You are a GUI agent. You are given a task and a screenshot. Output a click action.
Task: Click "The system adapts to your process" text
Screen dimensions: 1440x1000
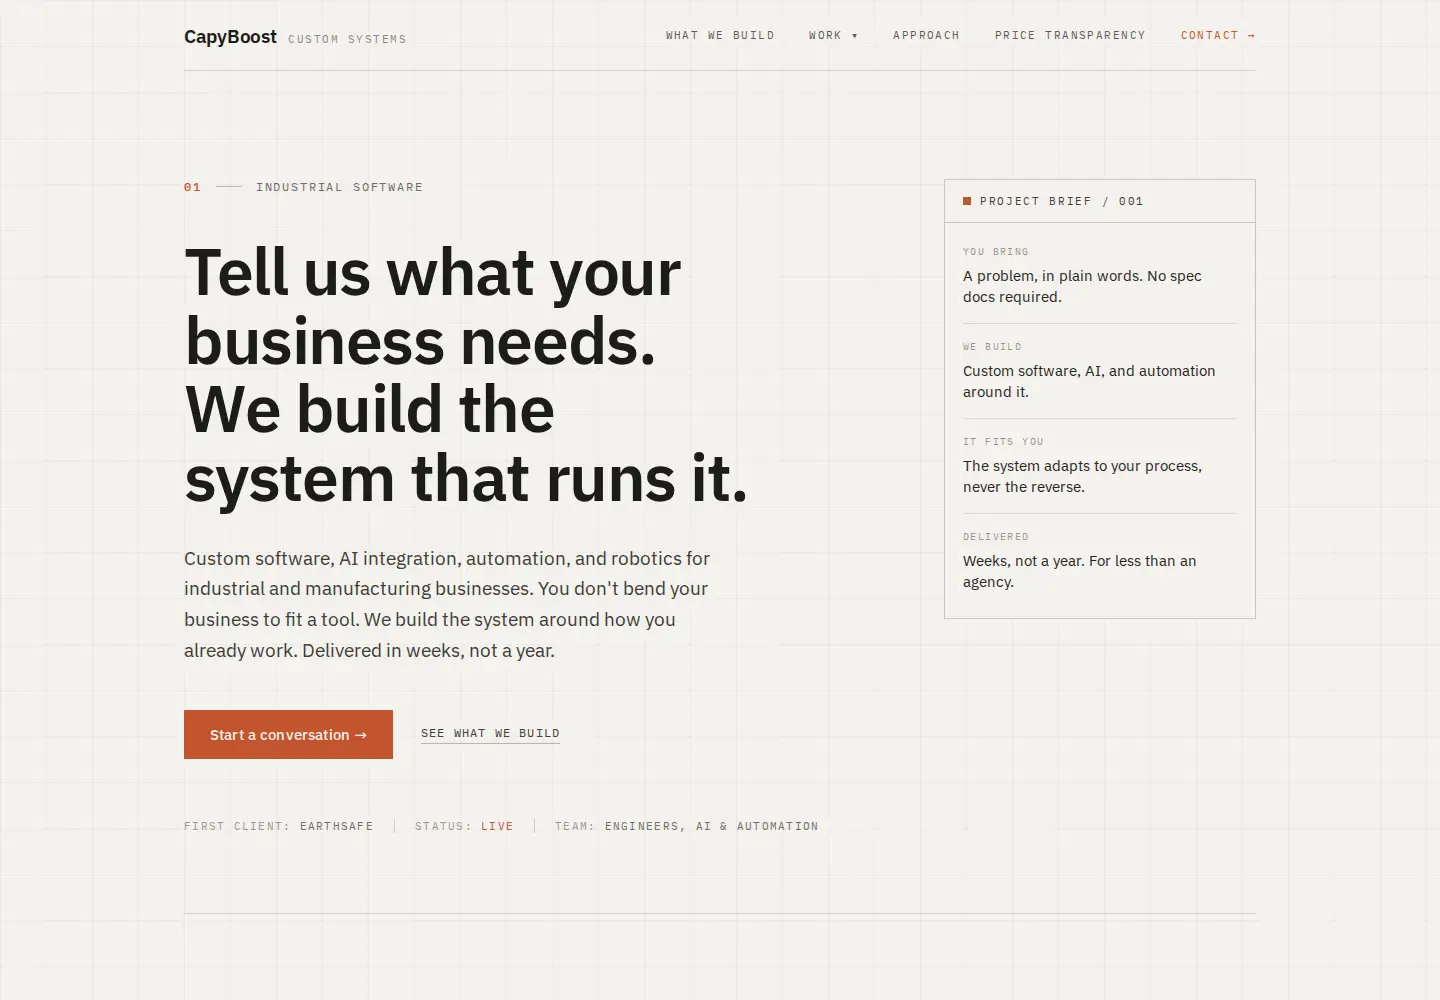point(1082,476)
